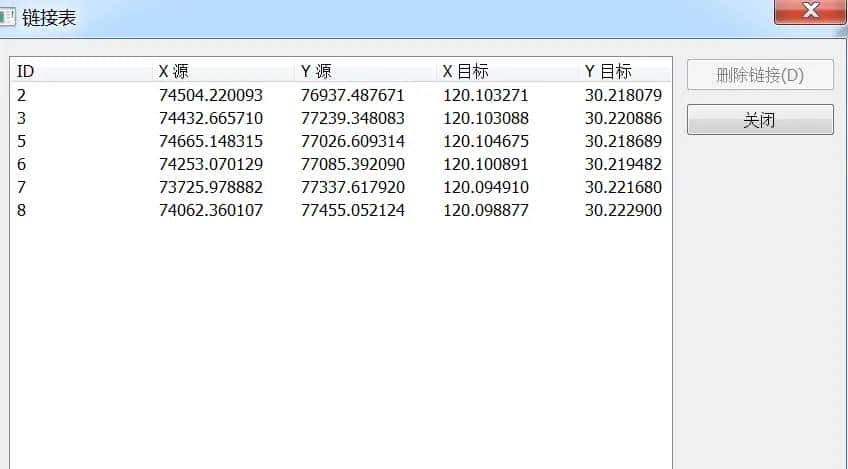The width and height of the screenshot is (848, 469).
Task: Click X target value 120.104675
Action: [486, 141]
